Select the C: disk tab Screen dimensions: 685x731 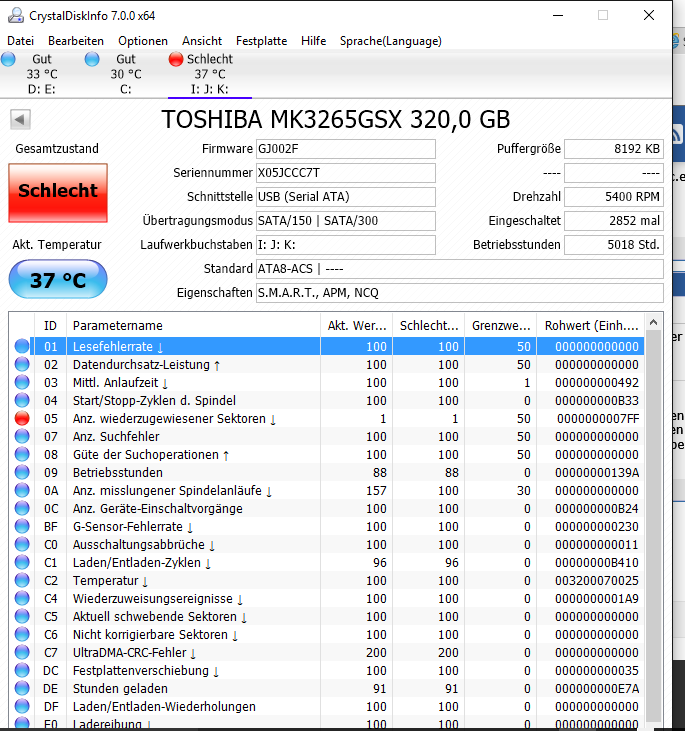[x=126, y=74]
